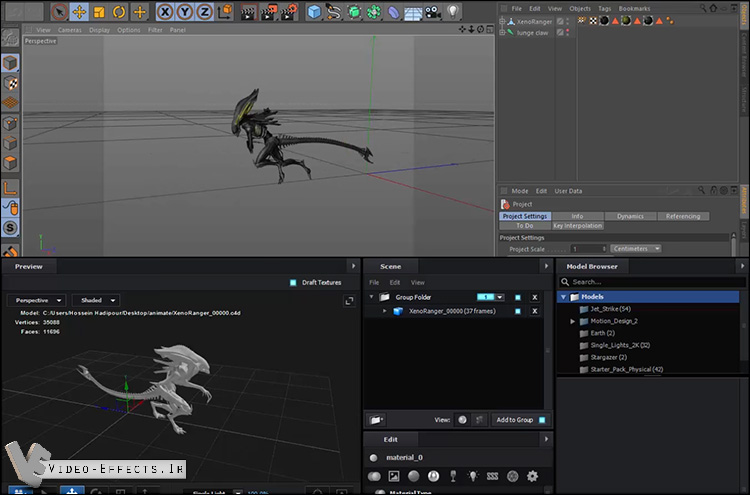This screenshot has height=495, width=750.
Task: Select the Live Selection arrow tool
Action: pyautogui.click(x=59, y=12)
